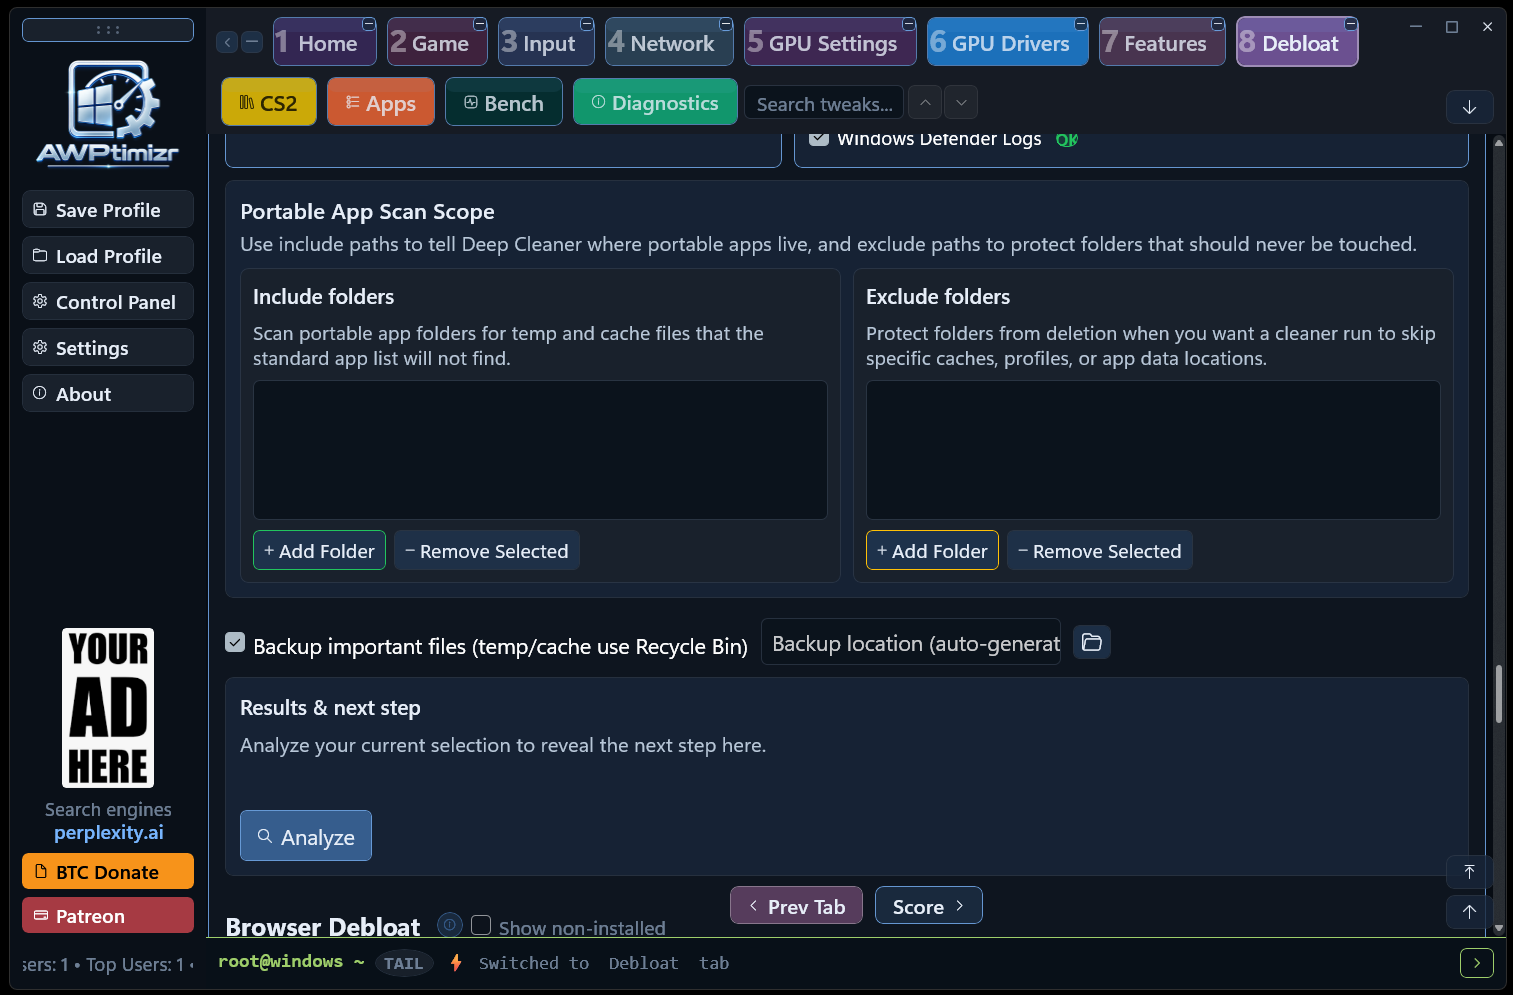
Task: Open the Network tab
Action: (x=669, y=42)
